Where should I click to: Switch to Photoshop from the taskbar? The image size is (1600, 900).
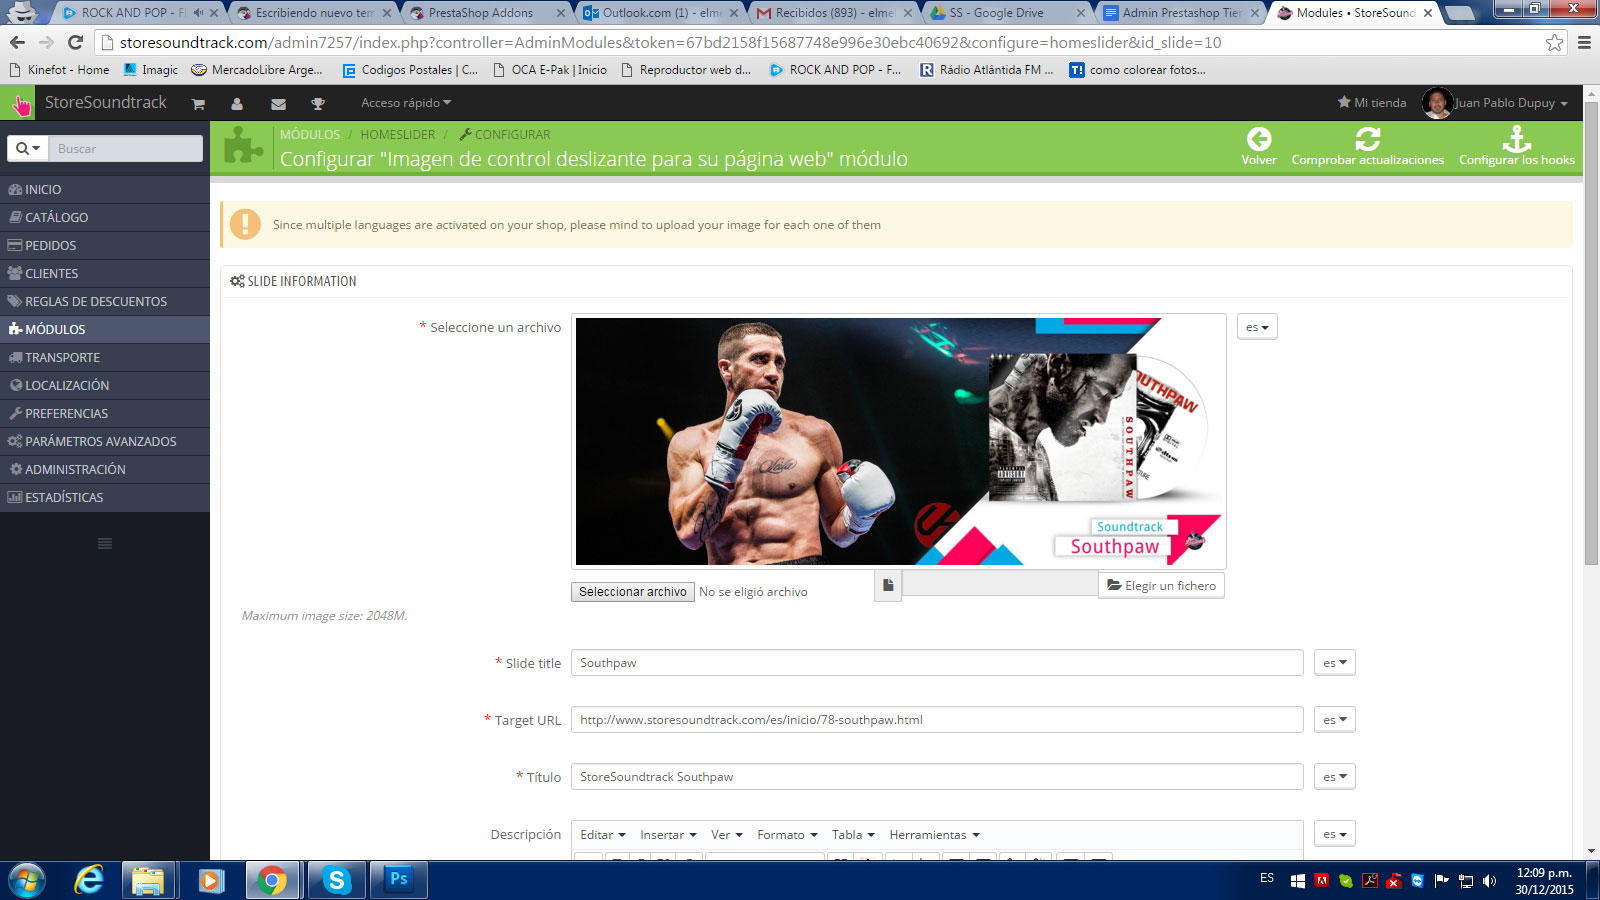click(x=399, y=880)
